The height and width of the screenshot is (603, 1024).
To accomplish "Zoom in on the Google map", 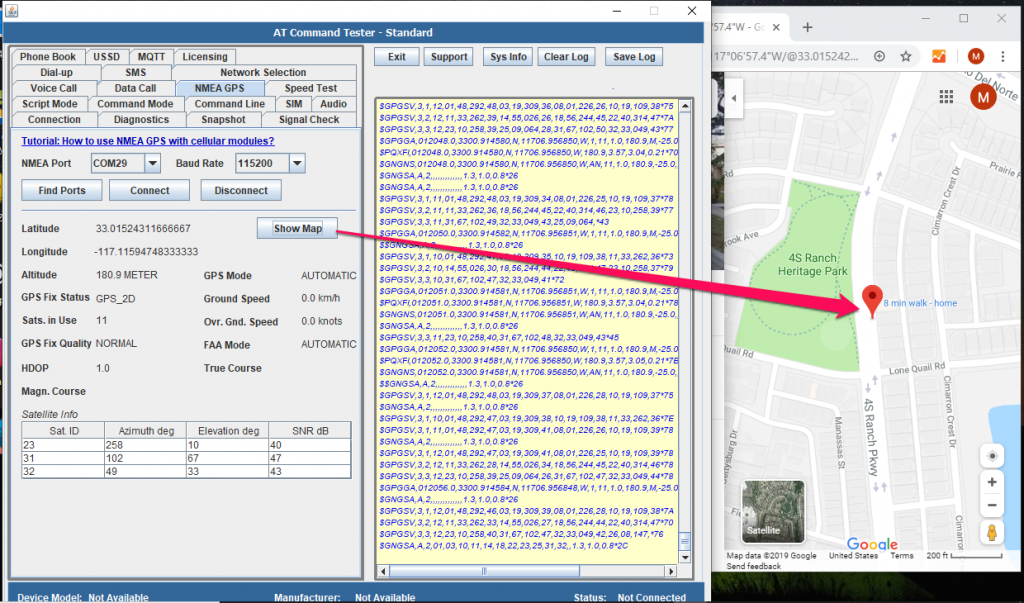I will pos(992,483).
